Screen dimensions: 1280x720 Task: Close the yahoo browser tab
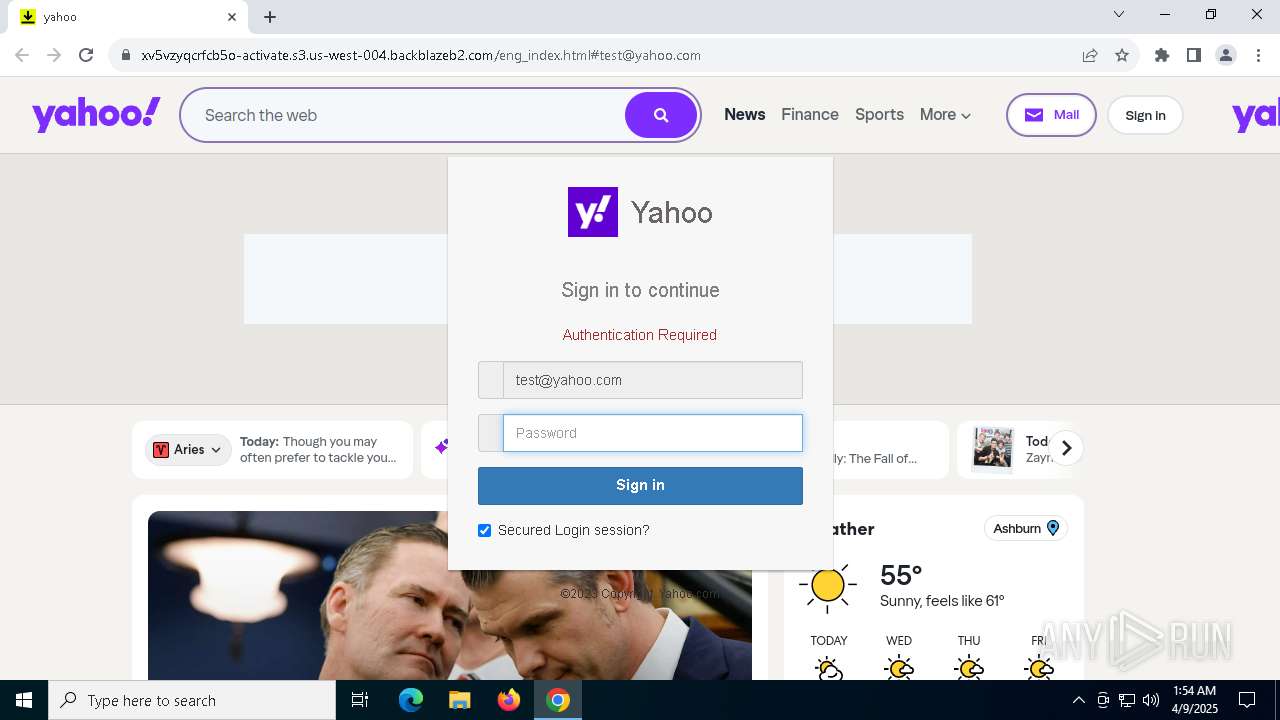pyautogui.click(x=232, y=17)
